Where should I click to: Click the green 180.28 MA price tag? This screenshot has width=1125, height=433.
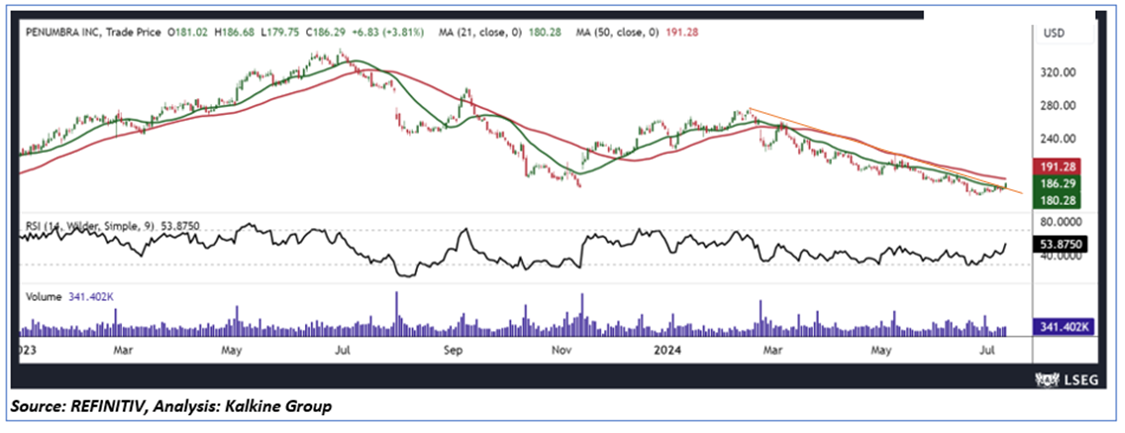click(x=1057, y=200)
